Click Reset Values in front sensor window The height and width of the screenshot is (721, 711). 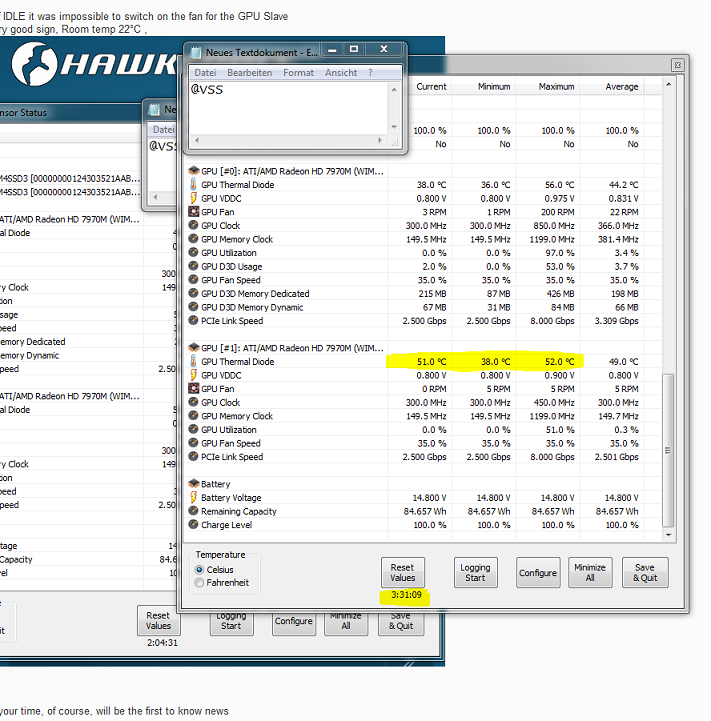tap(402, 572)
